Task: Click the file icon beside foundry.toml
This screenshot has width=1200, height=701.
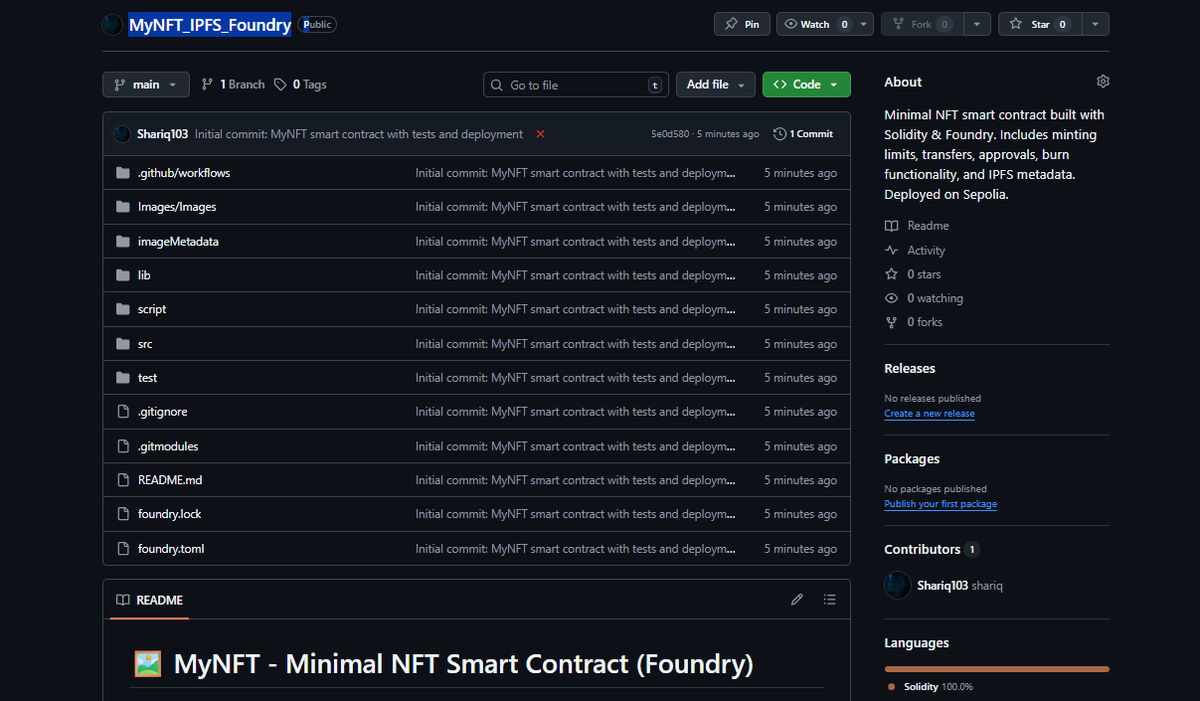Action: click(x=123, y=548)
